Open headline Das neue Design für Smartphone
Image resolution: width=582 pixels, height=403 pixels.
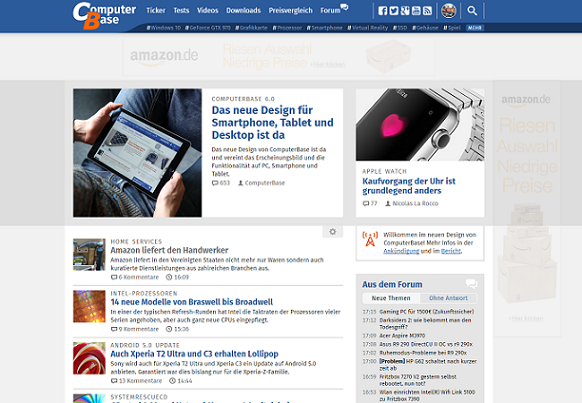pyautogui.click(x=272, y=122)
